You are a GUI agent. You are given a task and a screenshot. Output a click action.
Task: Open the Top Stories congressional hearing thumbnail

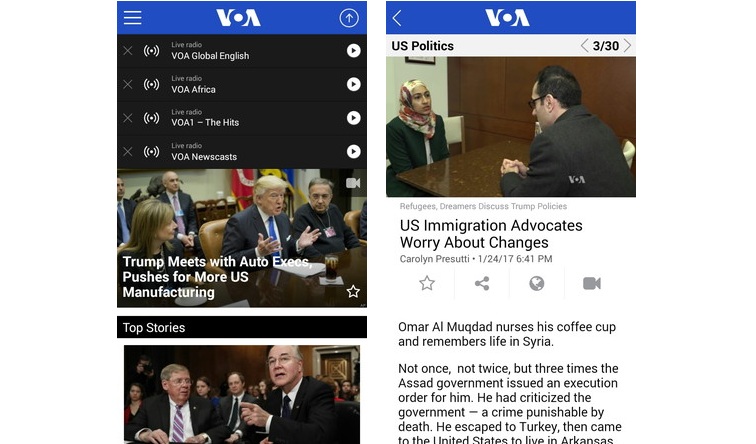[242, 394]
